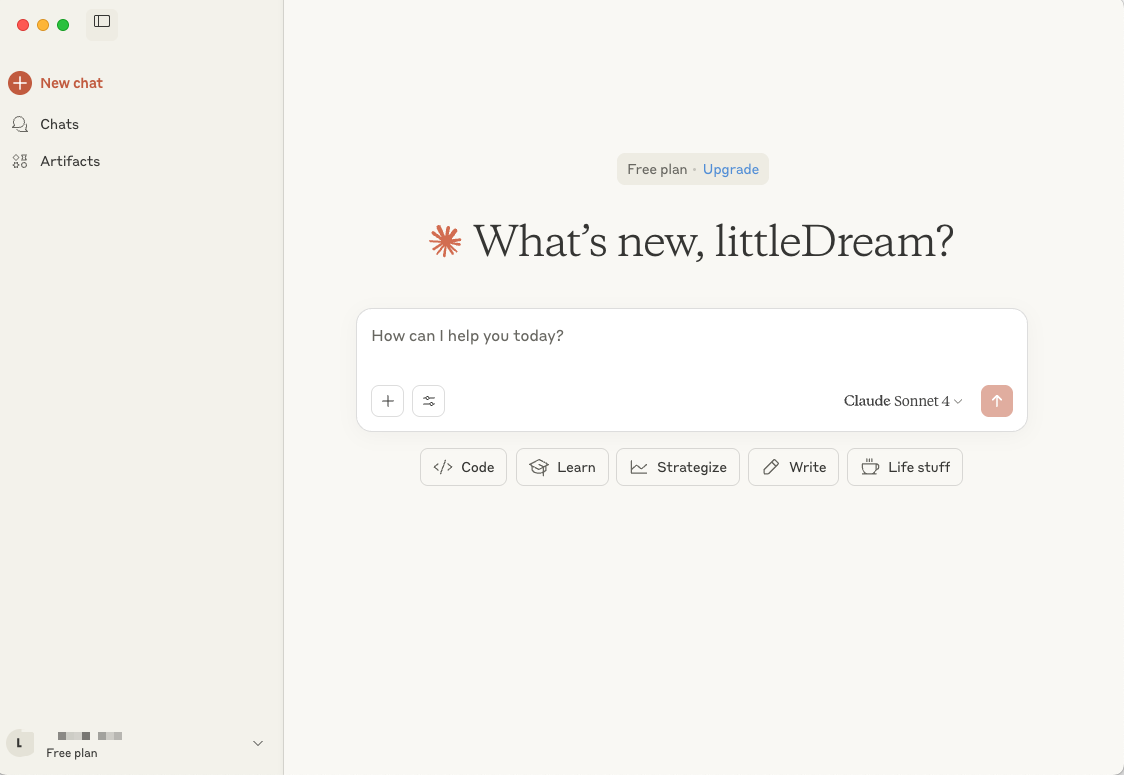Screen dimensions: 1124x775
Task: Click the user avatar with letter L
Action: tap(19, 743)
